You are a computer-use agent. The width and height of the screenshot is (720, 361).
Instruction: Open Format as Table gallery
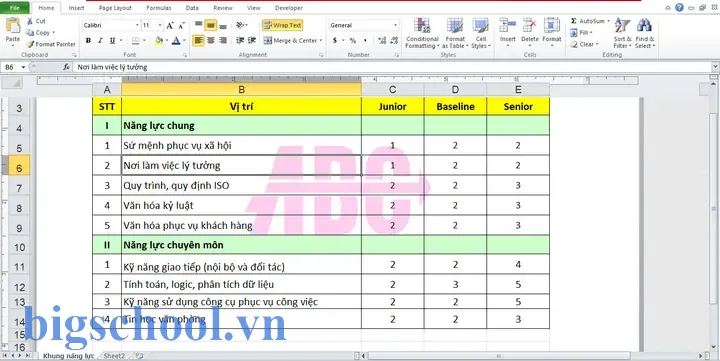[455, 33]
